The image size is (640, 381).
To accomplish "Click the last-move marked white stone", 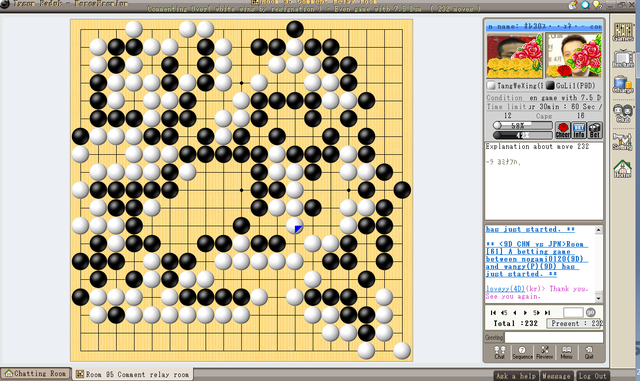I will point(295,226).
